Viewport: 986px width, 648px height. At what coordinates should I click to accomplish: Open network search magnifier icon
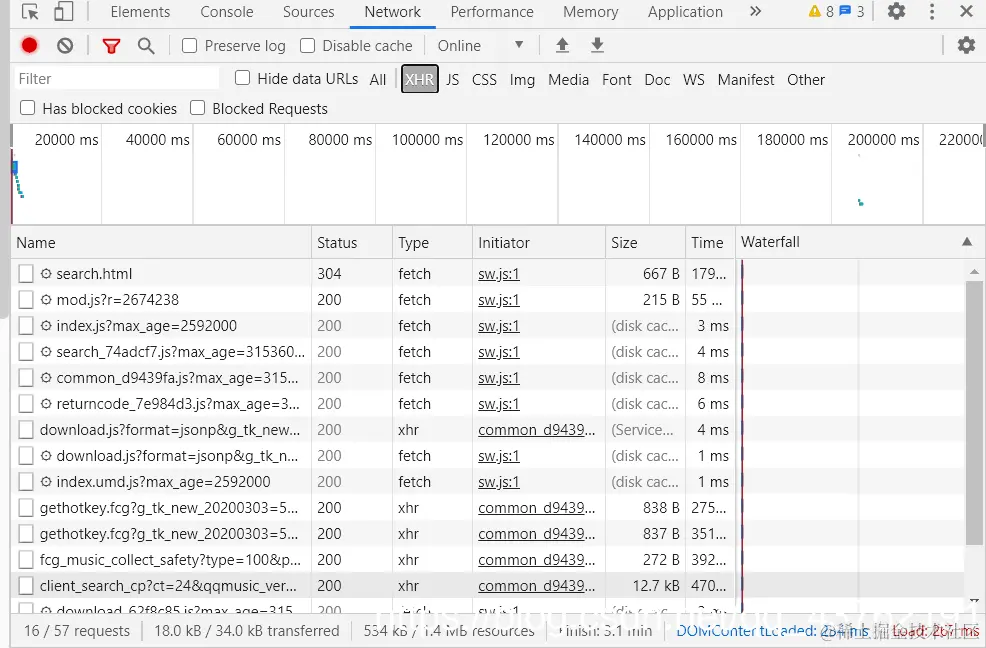click(146, 46)
